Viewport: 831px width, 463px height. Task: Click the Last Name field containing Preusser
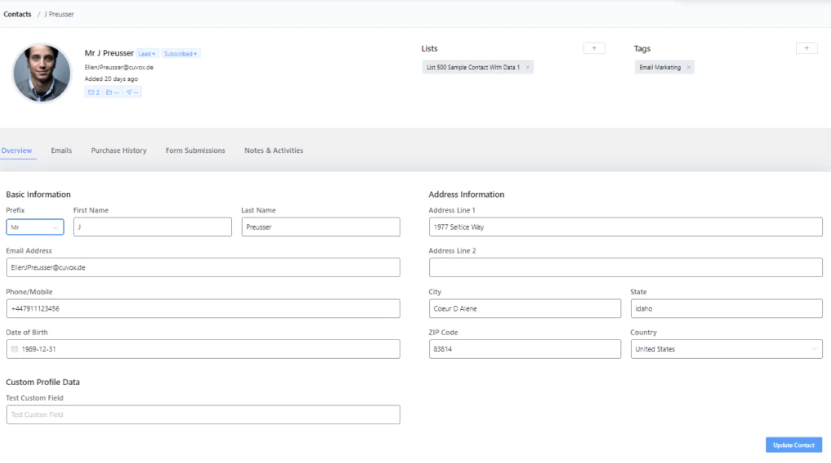321,227
